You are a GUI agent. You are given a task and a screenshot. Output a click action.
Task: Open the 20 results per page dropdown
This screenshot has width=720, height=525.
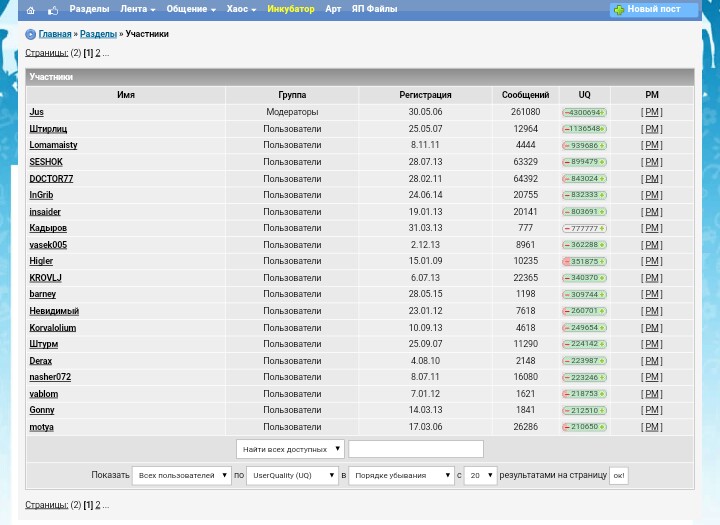click(x=480, y=475)
